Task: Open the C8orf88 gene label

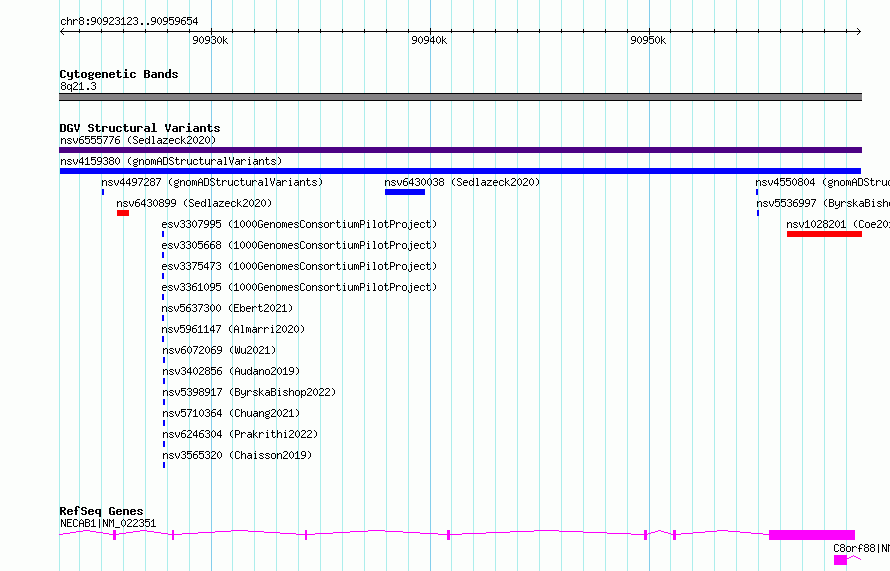Action: [861, 548]
